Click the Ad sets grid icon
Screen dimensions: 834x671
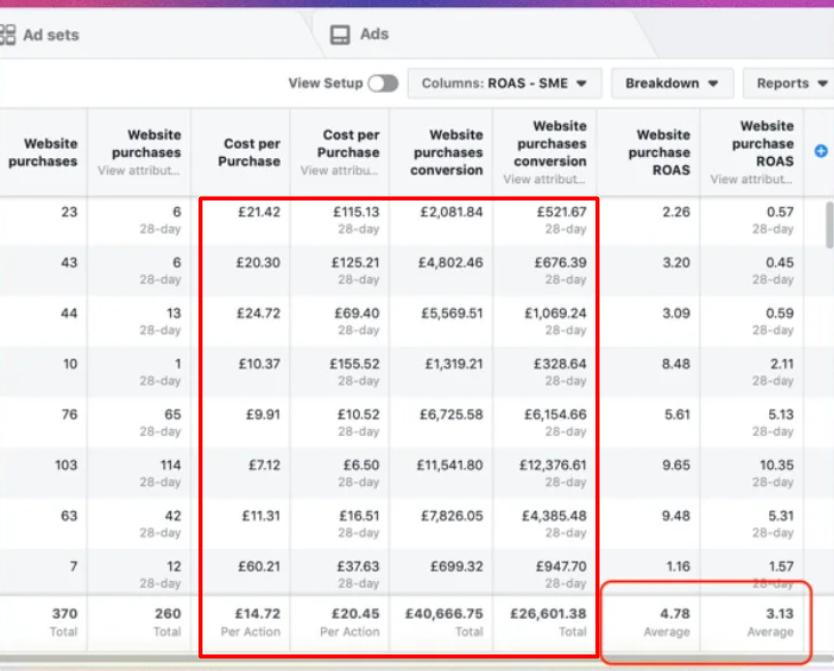(x=8, y=35)
